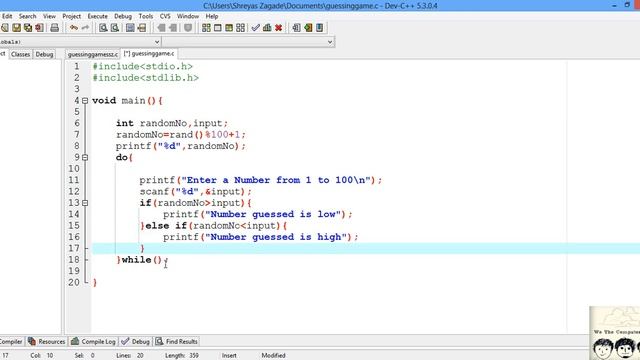Screen dimensions: 640x360
Task: Click the 'Modified' status bar entry
Action: [x=273, y=356]
